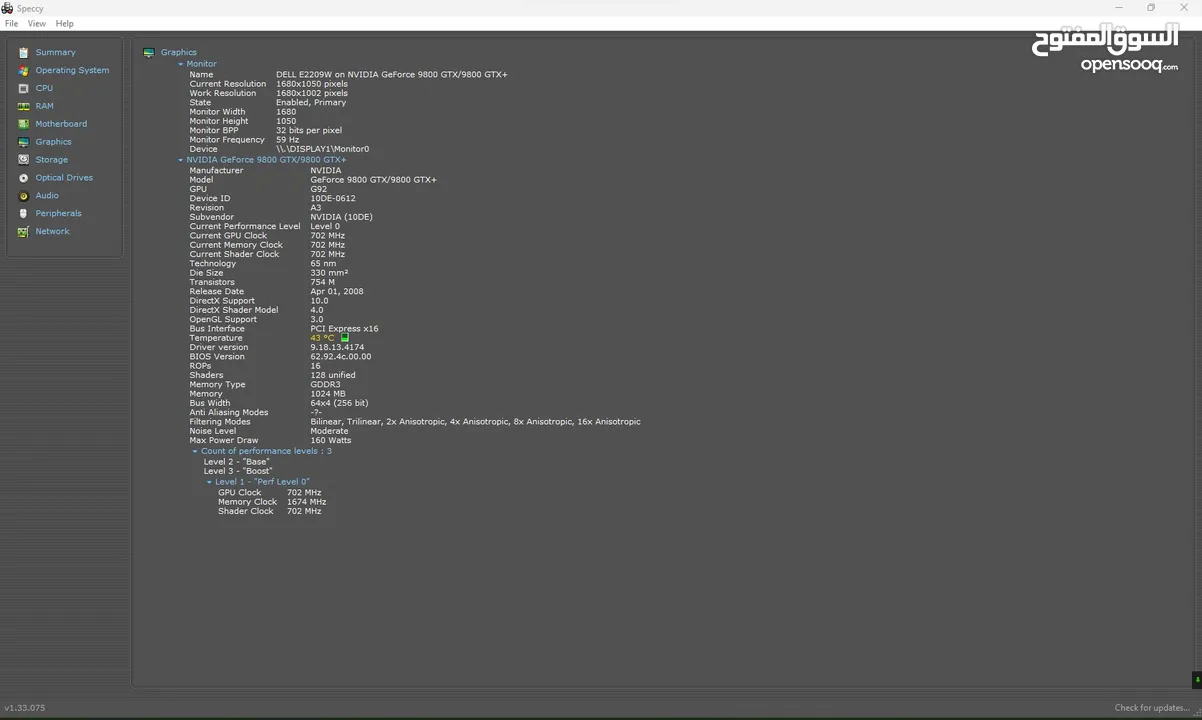1202x720 pixels.
Task: Click the Memory Type GDDR3 value
Action: click(326, 385)
